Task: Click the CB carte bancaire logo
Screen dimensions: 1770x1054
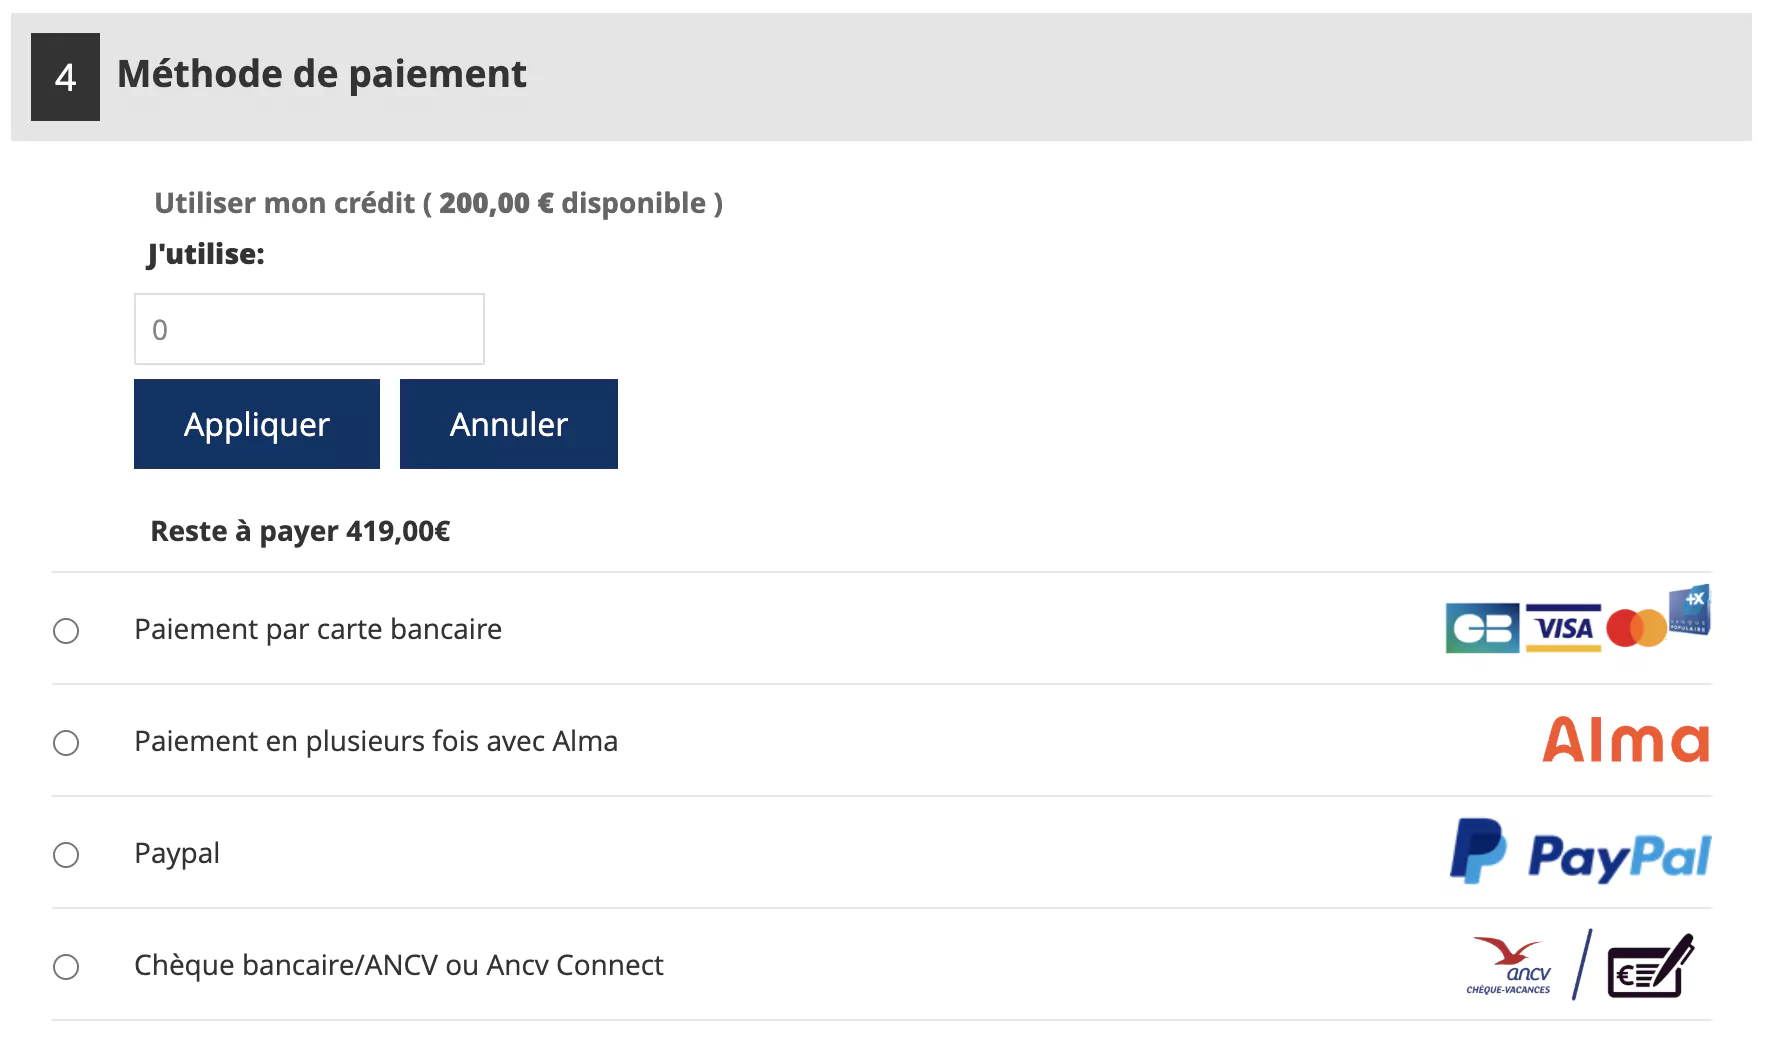Action: [1482, 628]
